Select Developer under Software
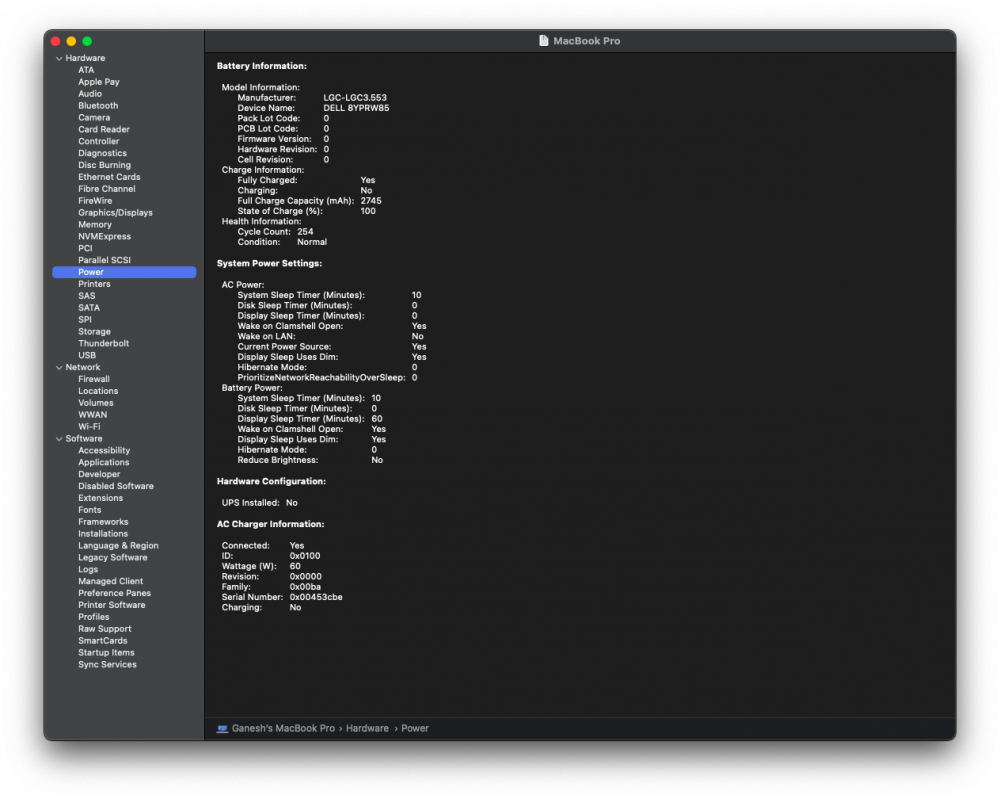The width and height of the screenshot is (1000, 799). tap(99, 474)
